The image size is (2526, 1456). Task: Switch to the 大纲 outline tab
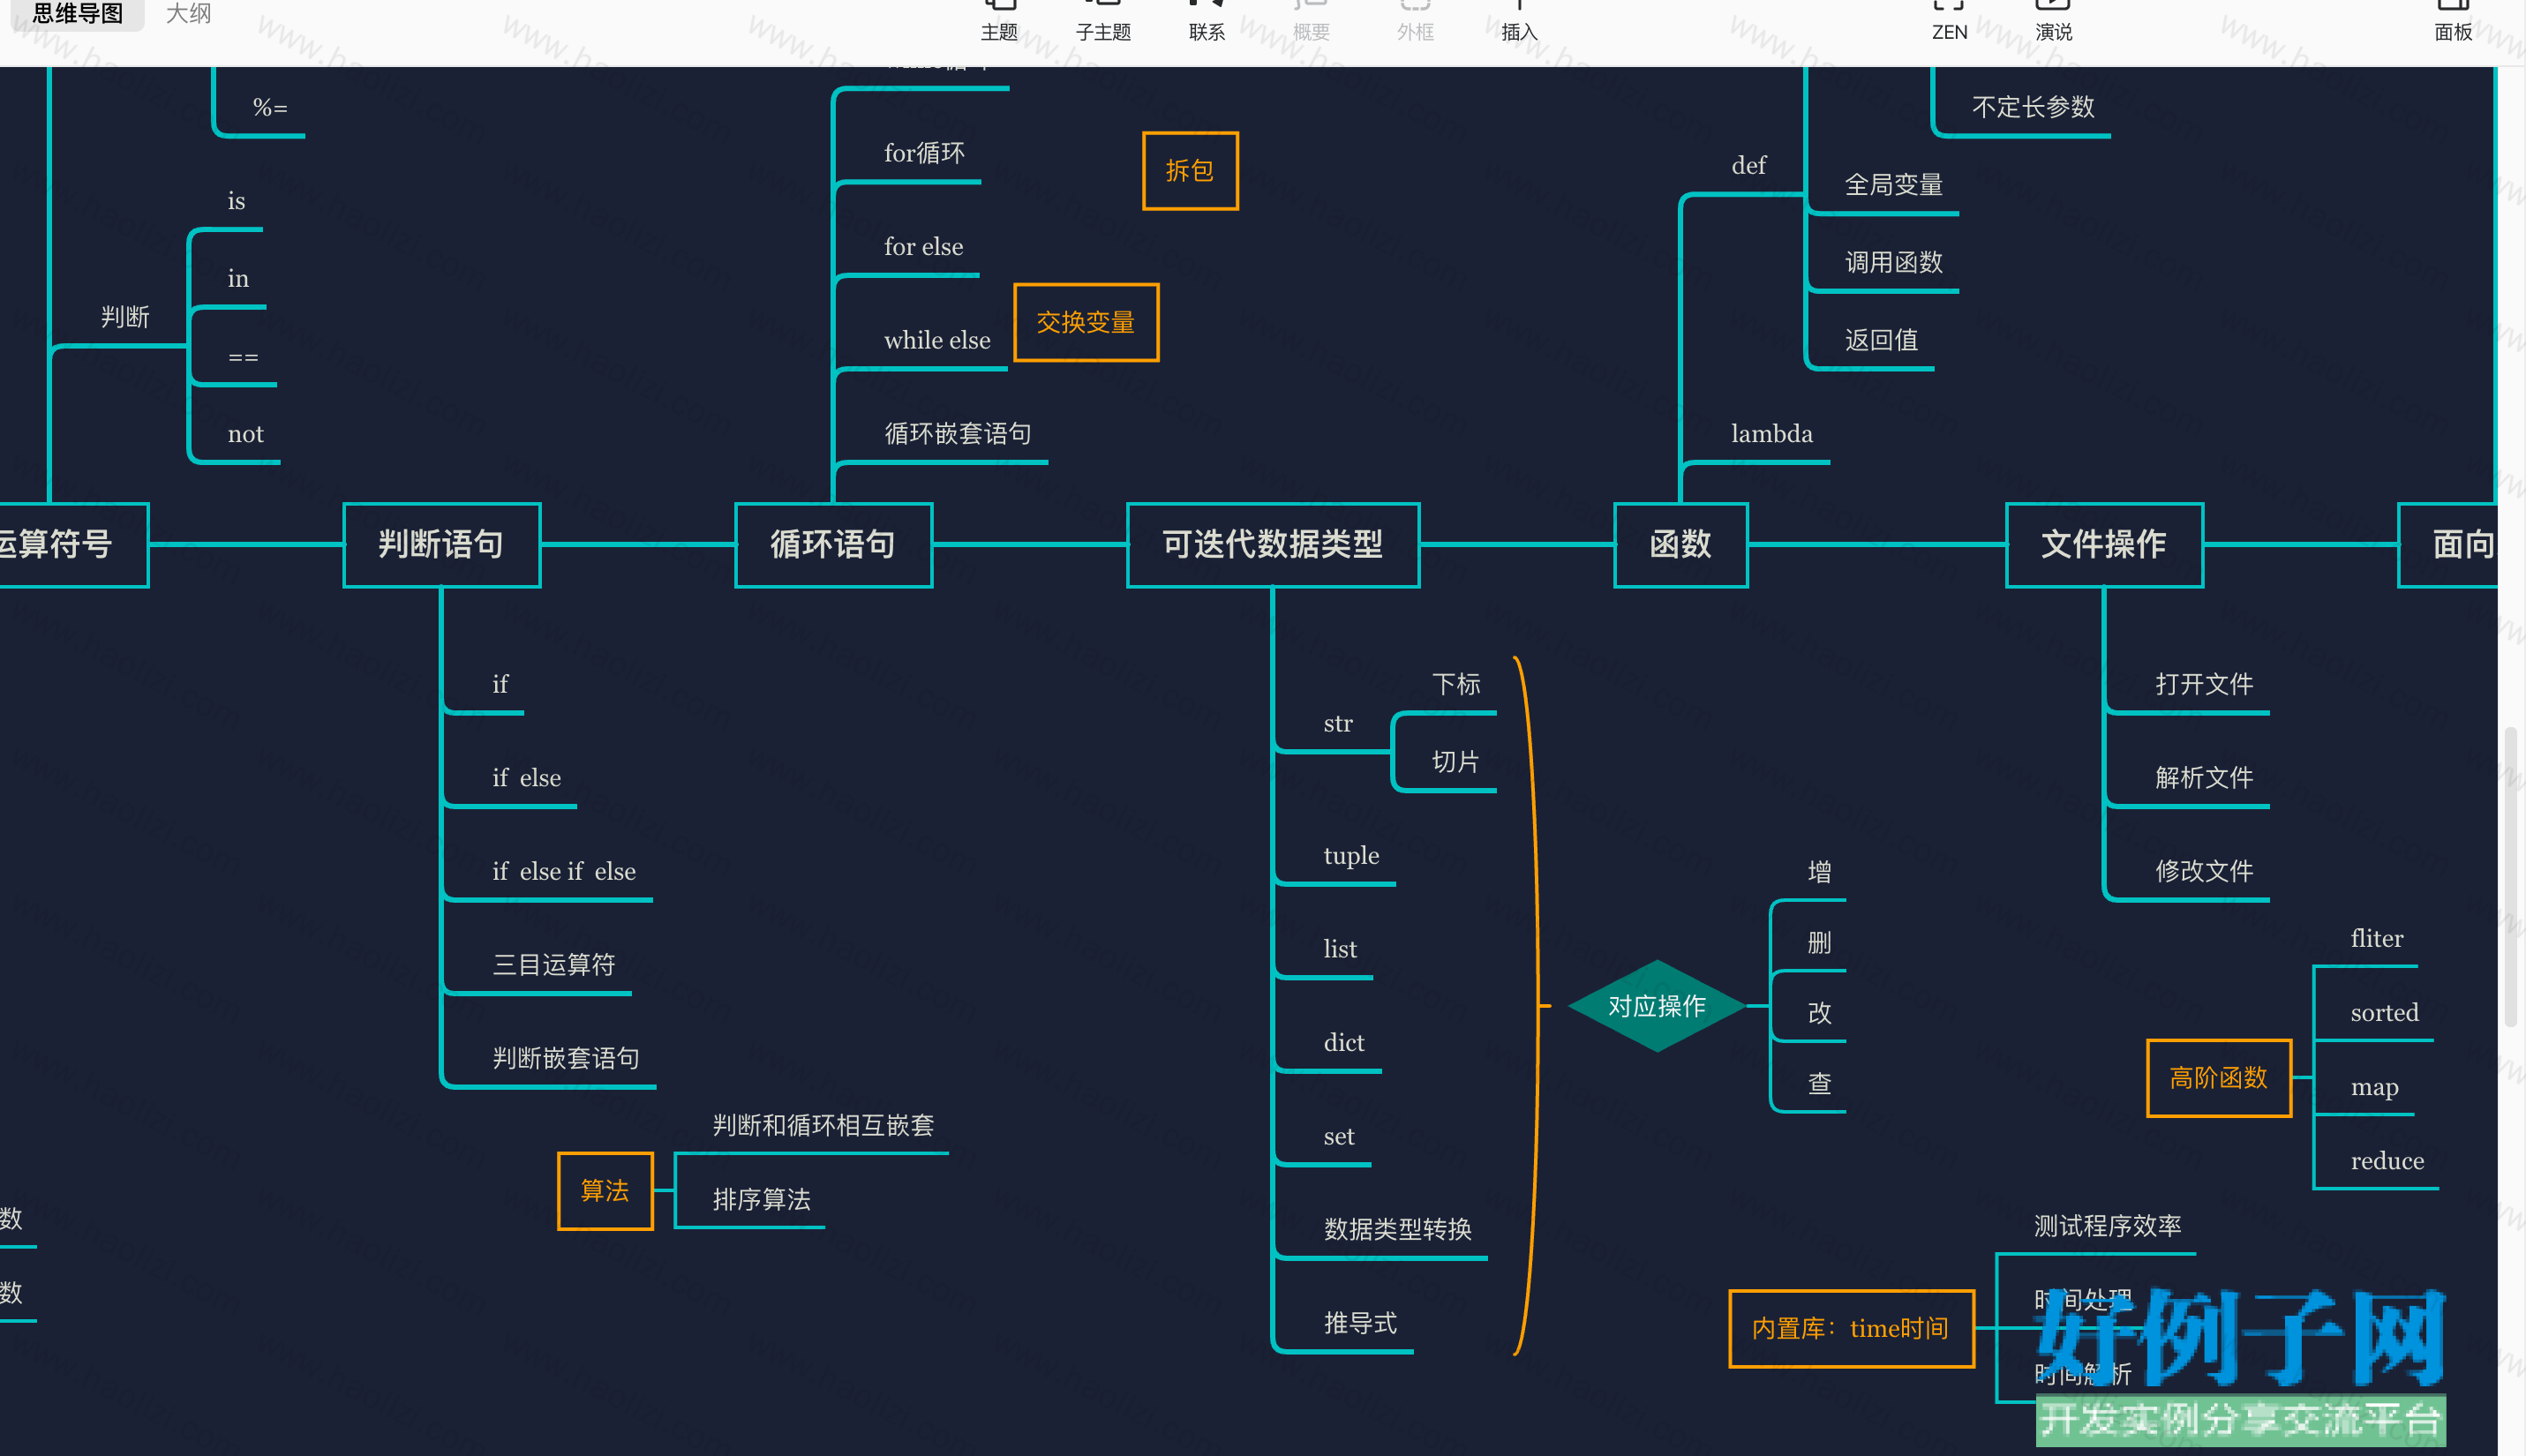coord(188,14)
